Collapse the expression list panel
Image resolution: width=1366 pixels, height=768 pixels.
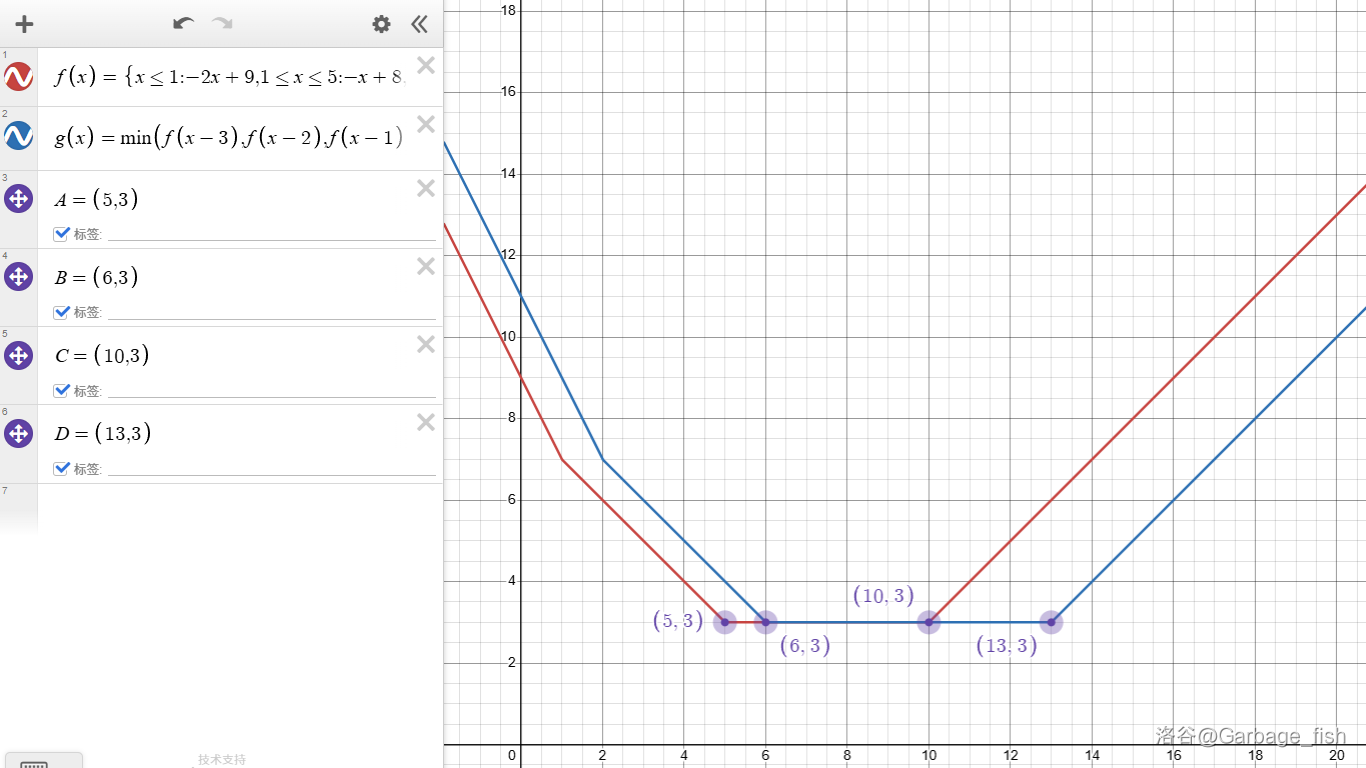click(x=419, y=24)
